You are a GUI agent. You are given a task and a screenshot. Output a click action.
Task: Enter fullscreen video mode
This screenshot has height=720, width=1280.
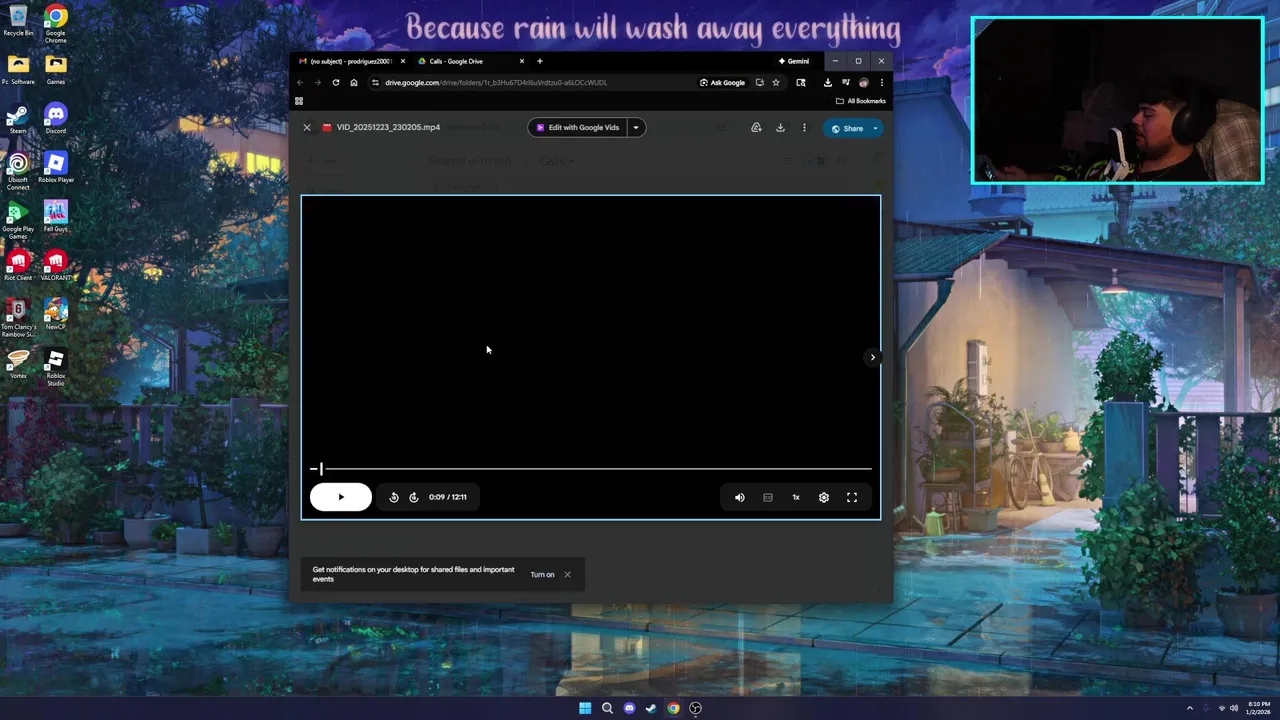pyautogui.click(x=852, y=497)
